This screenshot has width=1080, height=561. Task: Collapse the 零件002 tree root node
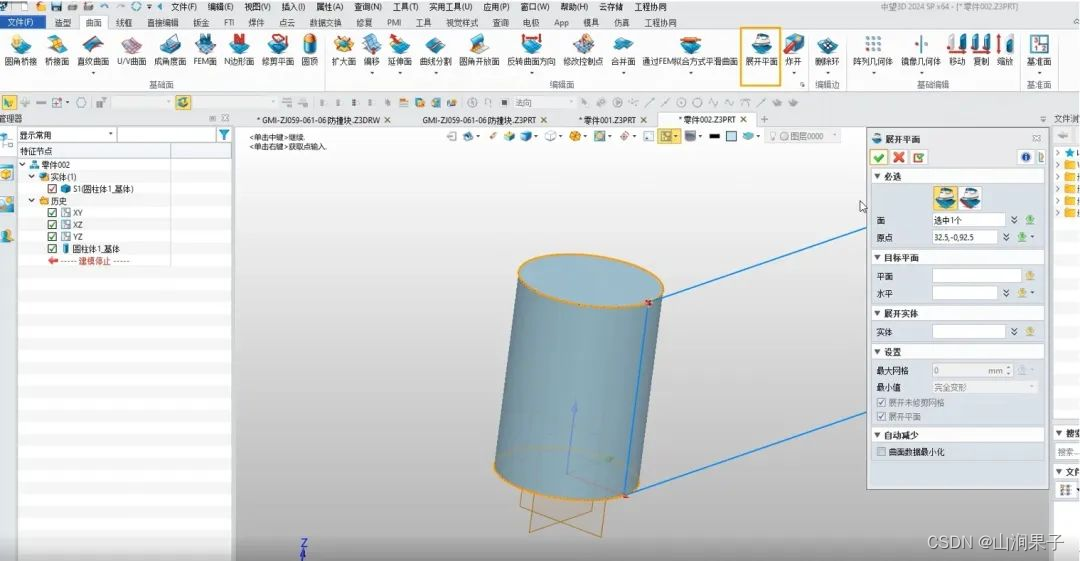23,165
